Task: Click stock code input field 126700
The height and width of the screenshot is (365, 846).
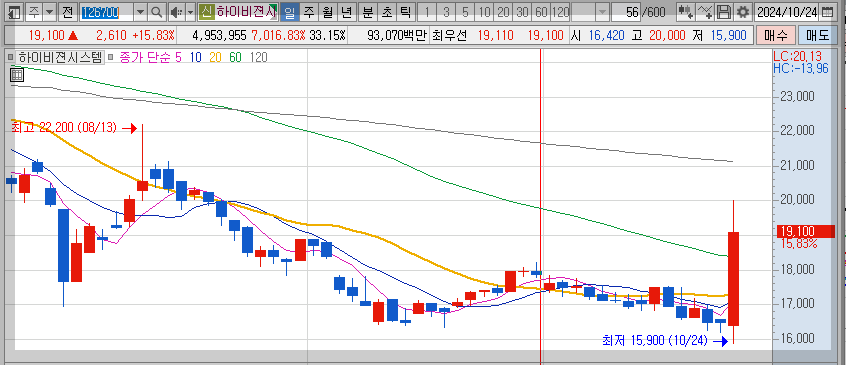Action: tap(106, 11)
